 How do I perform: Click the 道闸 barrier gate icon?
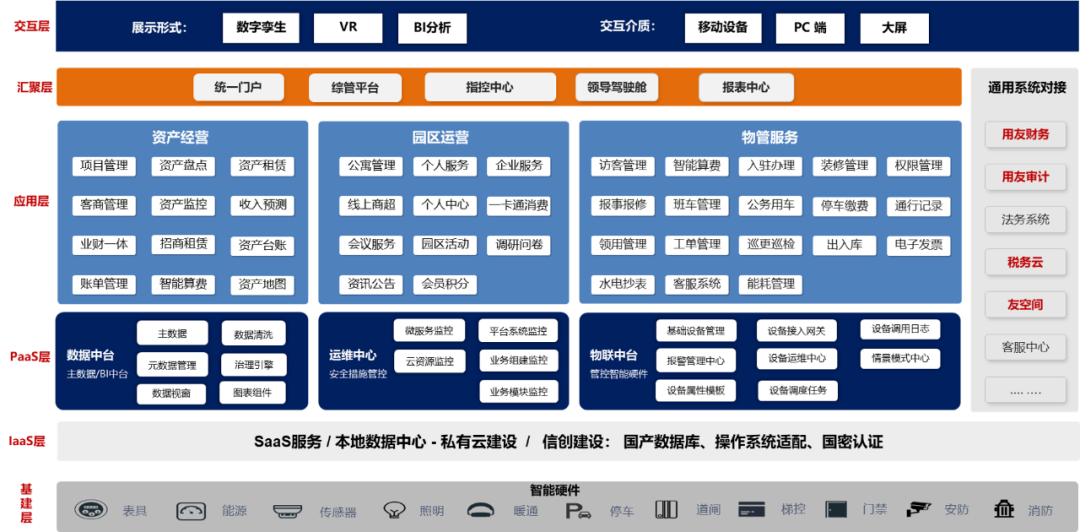tap(666, 509)
